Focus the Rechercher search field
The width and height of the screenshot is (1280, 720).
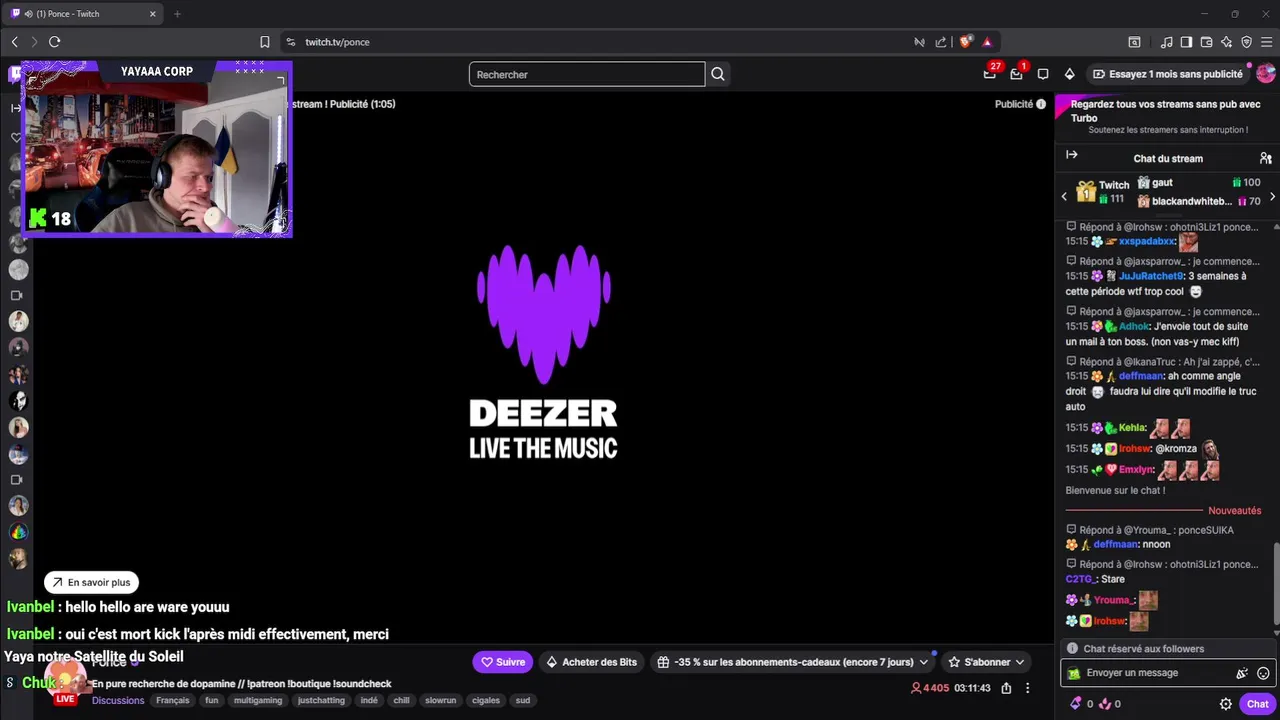coord(587,74)
